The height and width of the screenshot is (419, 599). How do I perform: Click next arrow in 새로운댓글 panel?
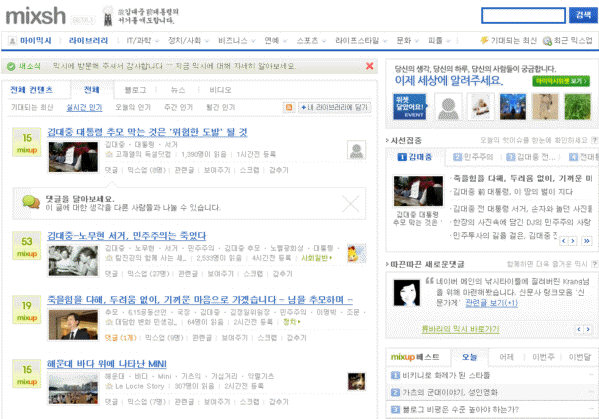pos(588,329)
